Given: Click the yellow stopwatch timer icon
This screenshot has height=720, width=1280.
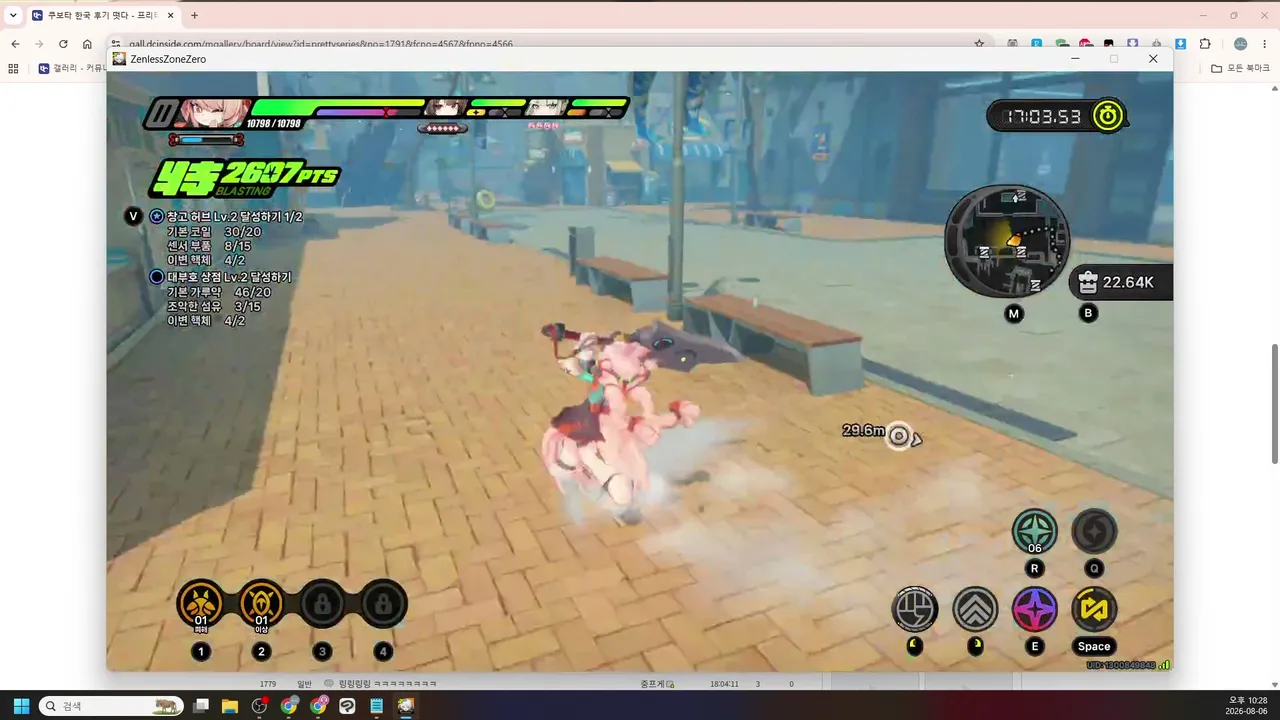Looking at the screenshot, I should (1108, 115).
